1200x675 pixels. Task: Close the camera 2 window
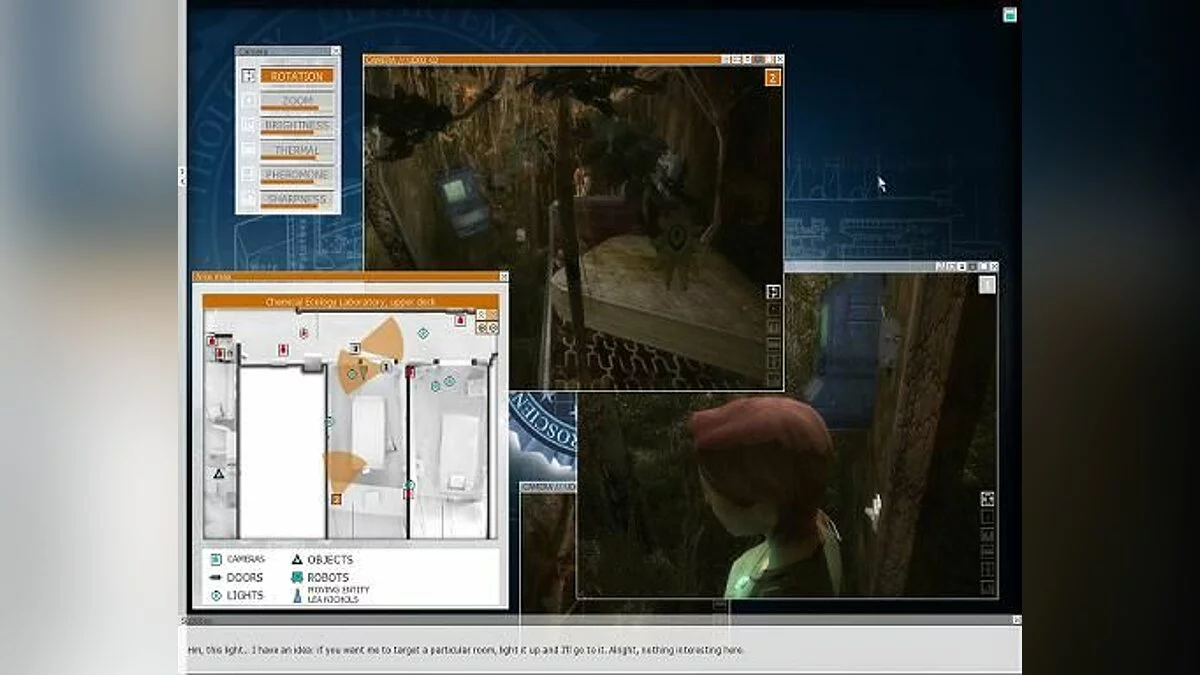[779, 60]
